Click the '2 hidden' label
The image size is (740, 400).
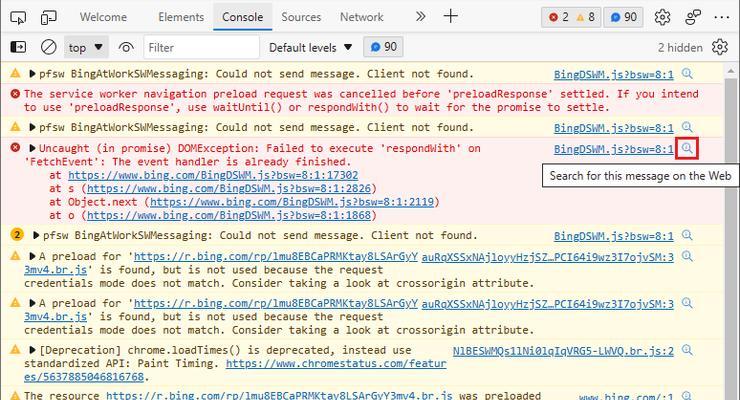pyautogui.click(x=680, y=48)
